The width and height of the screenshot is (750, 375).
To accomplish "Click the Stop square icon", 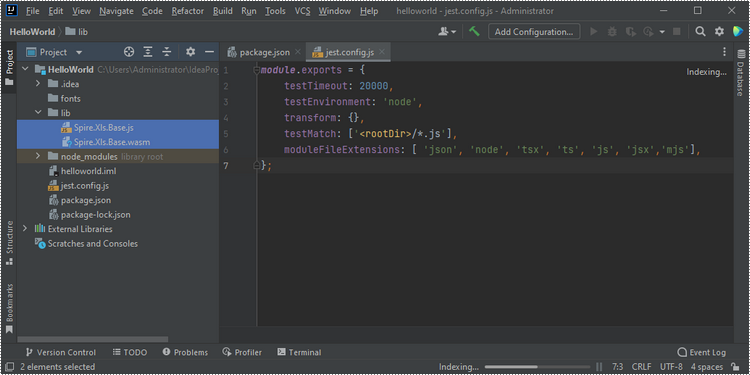I will click(x=677, y=32).
